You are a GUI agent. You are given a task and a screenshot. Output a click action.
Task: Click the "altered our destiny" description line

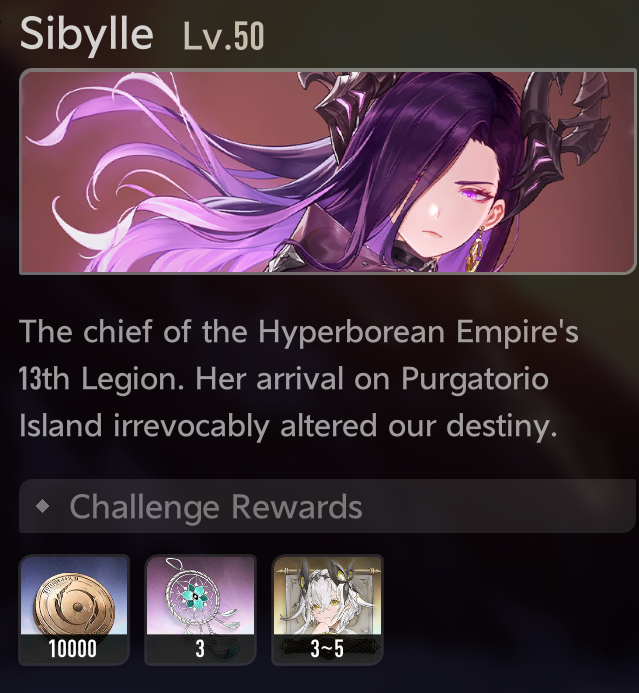418,426
